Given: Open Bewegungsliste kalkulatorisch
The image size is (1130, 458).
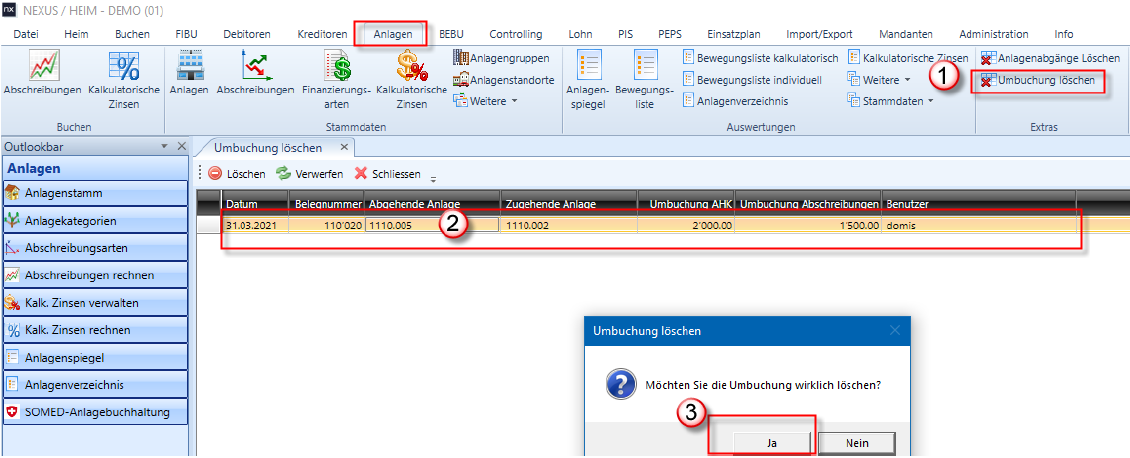Looking at the screenshot, I should (760, 58).
